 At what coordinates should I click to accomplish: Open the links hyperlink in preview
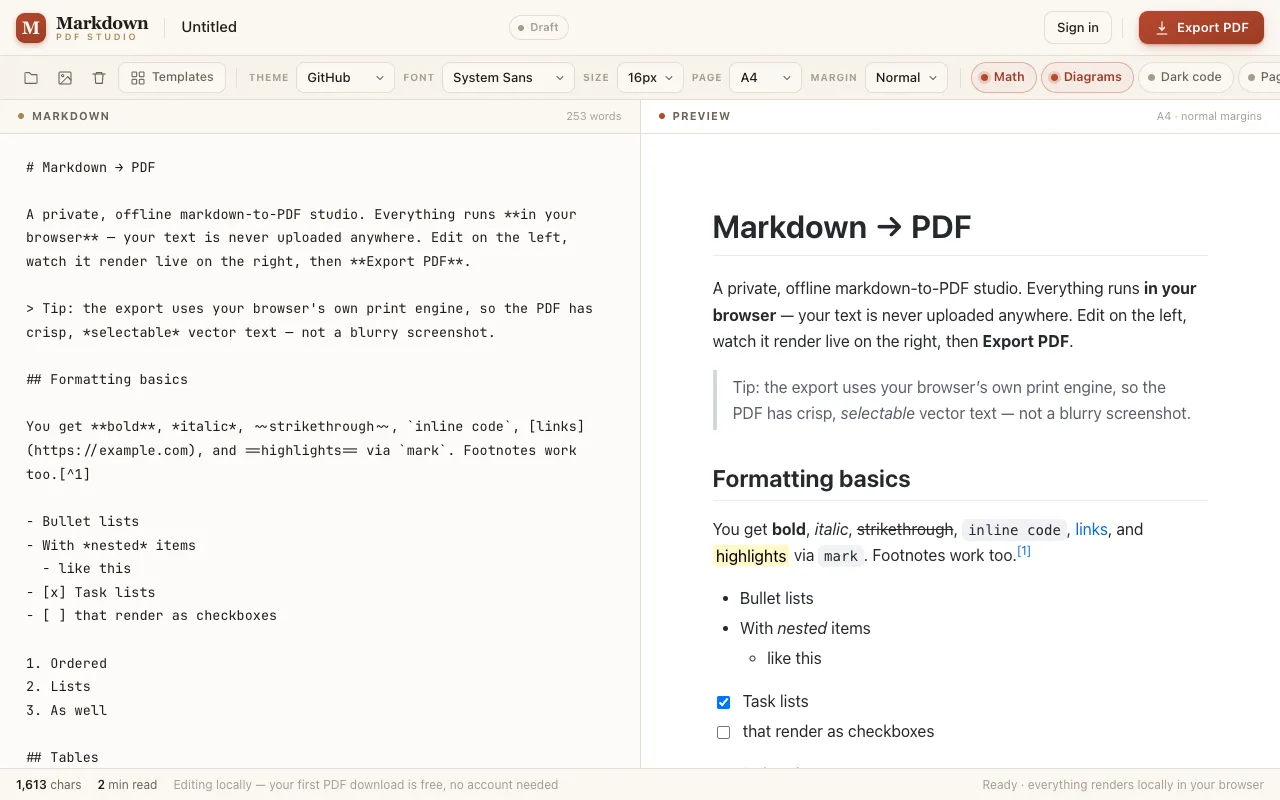1091,529
